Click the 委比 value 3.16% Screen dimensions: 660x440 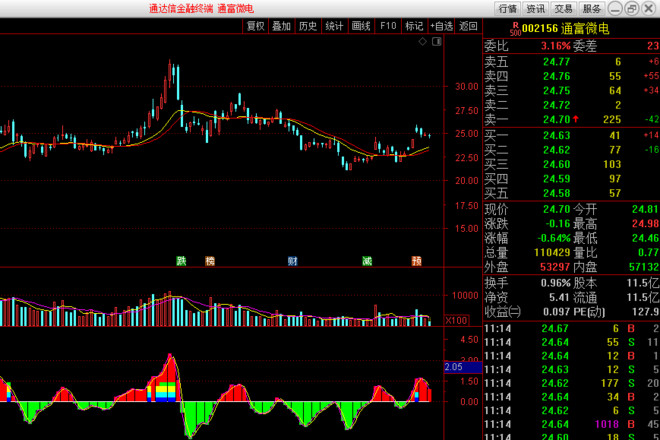coord(556,46)
